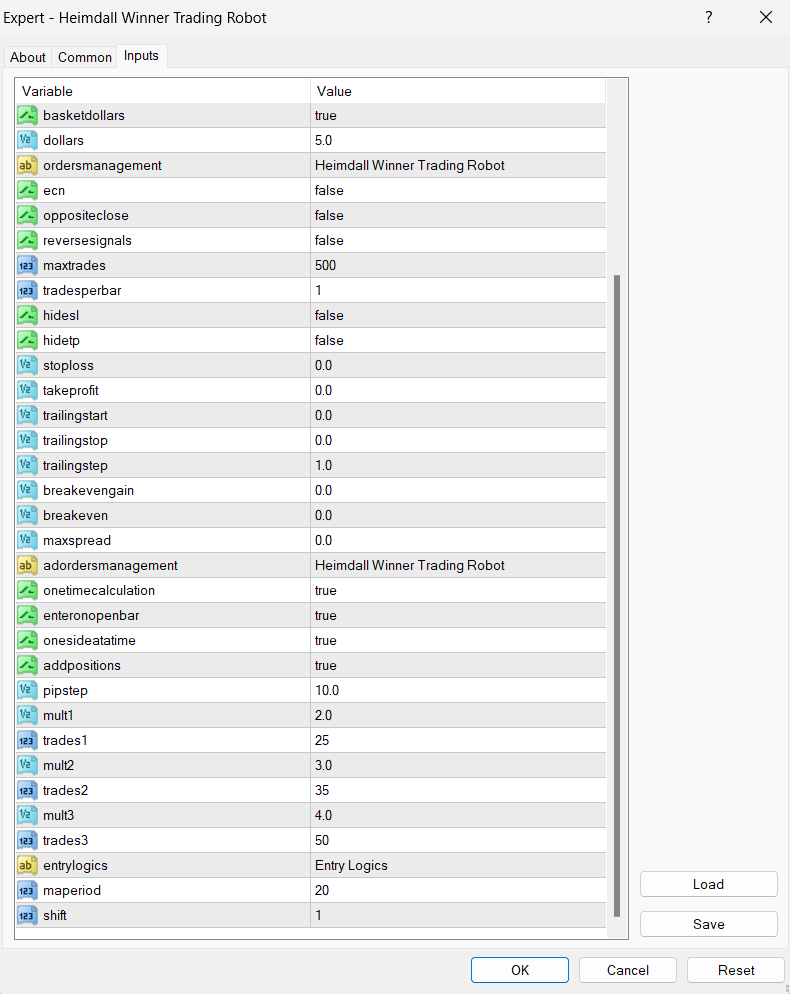Image resolution: width=790 pixels, height=994 pixels.
Task: Click the Variable column header
Action: pyautogui.click(x=163, y=91)
